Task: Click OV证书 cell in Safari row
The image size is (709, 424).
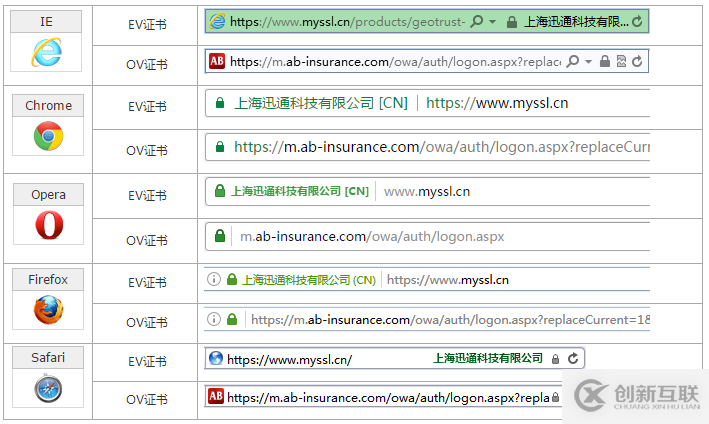Action: pyautogui.click(x=147, y=400)
